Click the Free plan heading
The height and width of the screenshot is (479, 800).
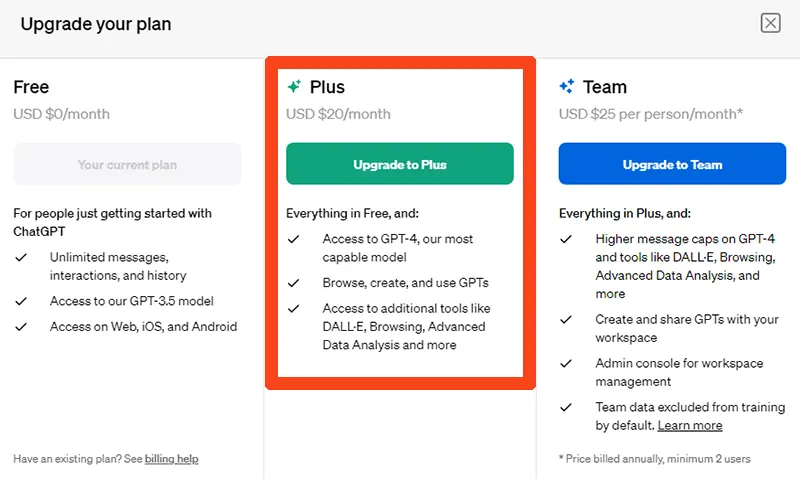(31, 87)
